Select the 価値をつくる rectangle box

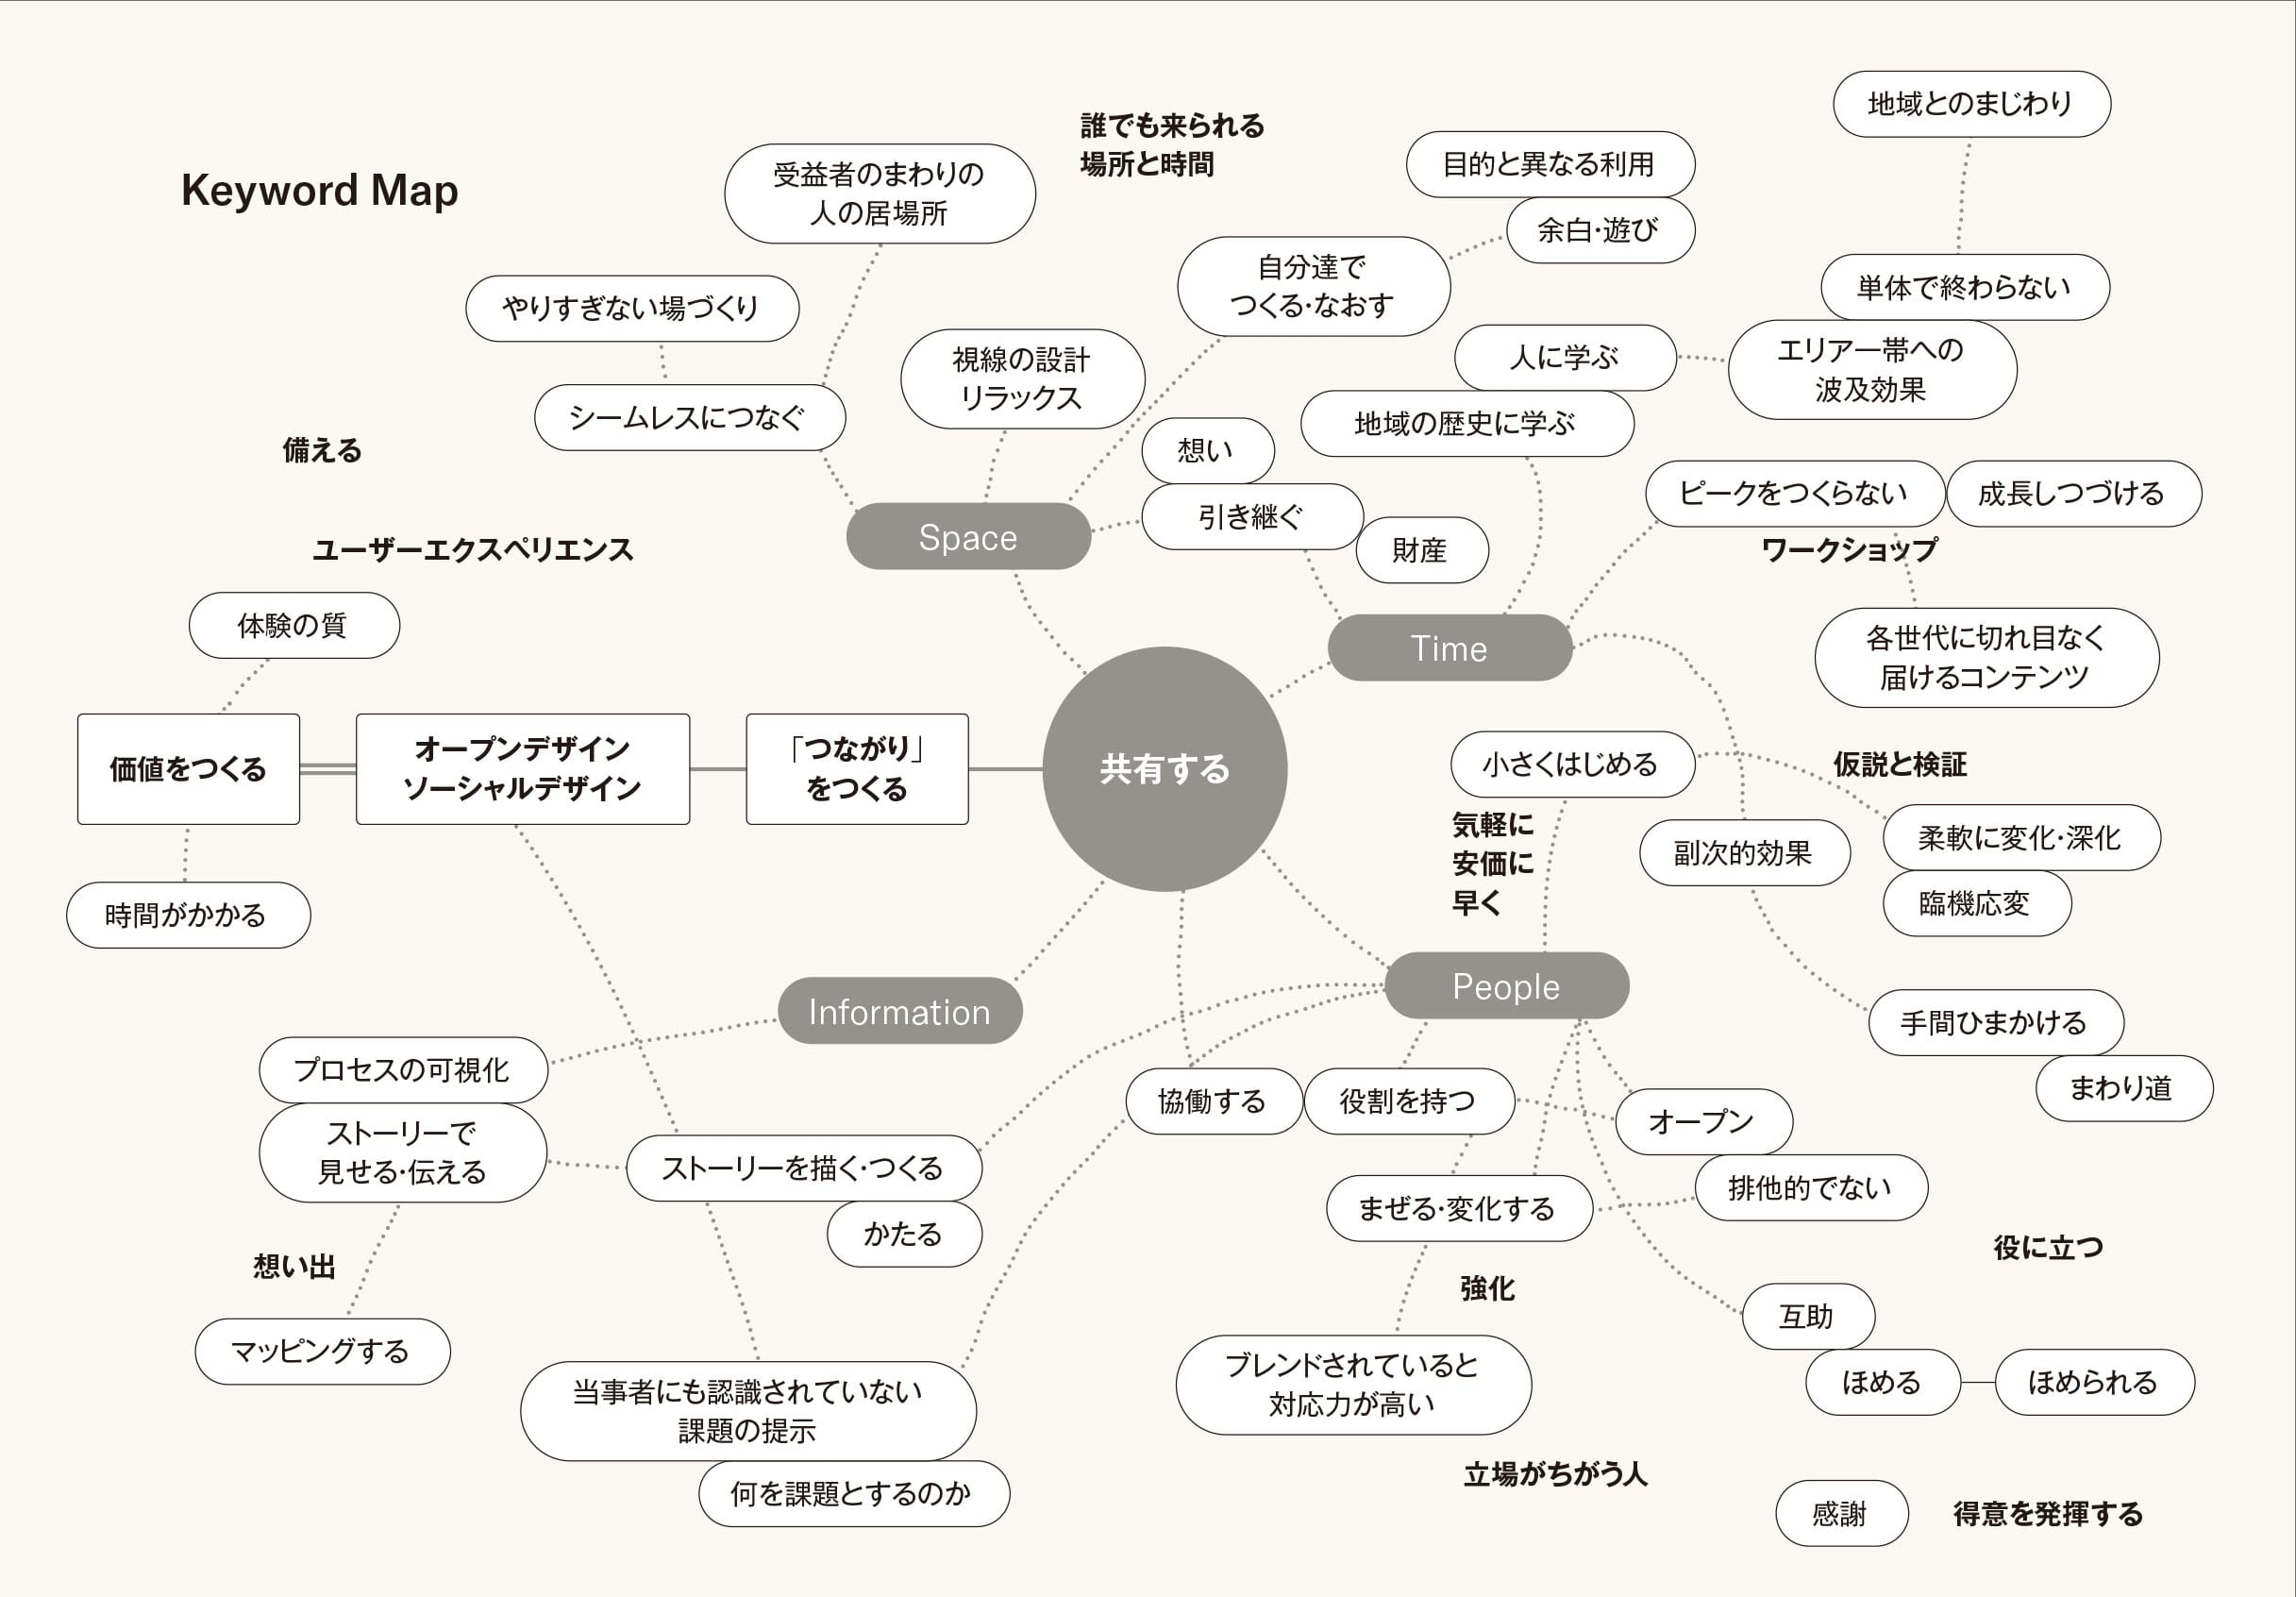click(188, 768)
